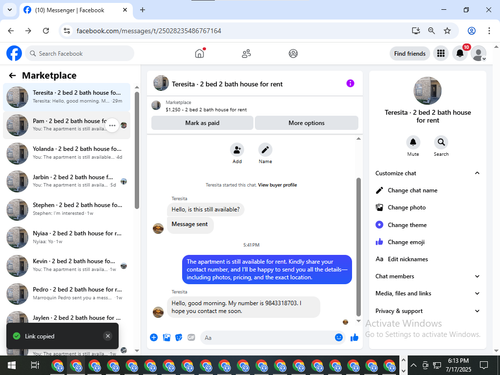Click the message Aa input field
Screen dimensions: 500x375
(267, 337)
